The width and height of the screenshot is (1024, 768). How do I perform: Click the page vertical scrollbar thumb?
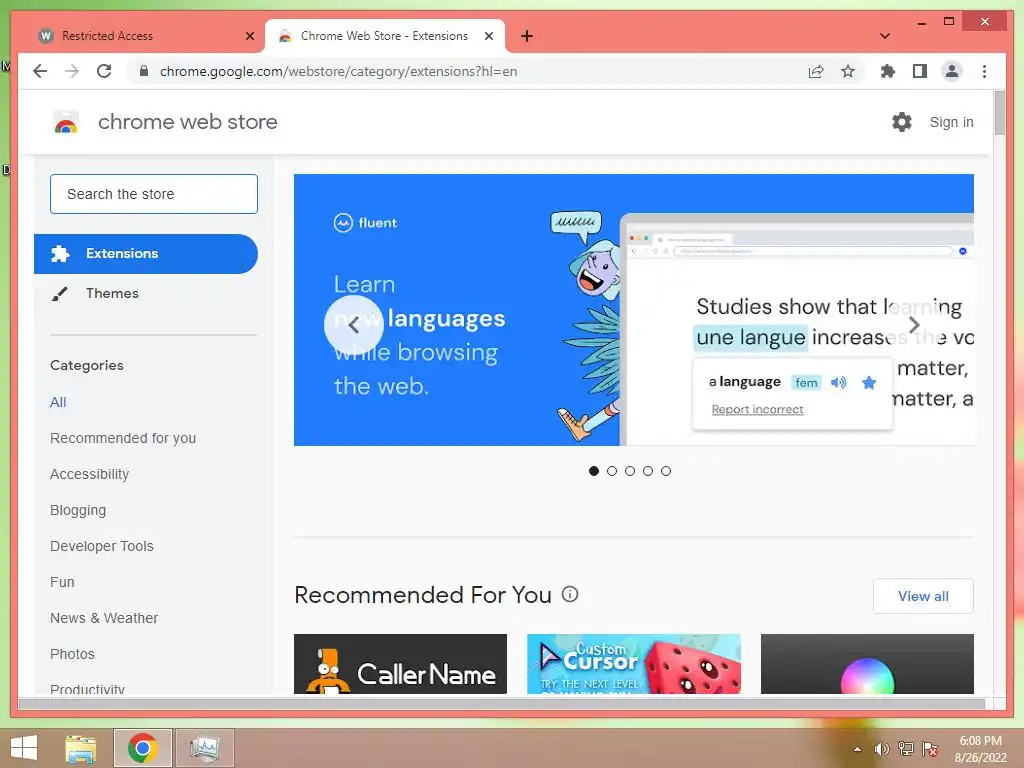pos(999,112)
